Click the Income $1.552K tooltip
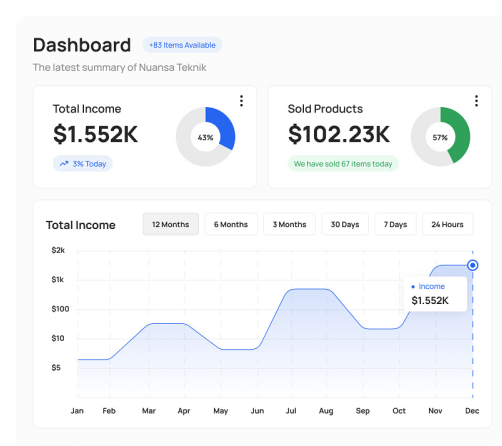502x446 pixels. (435, 294)
